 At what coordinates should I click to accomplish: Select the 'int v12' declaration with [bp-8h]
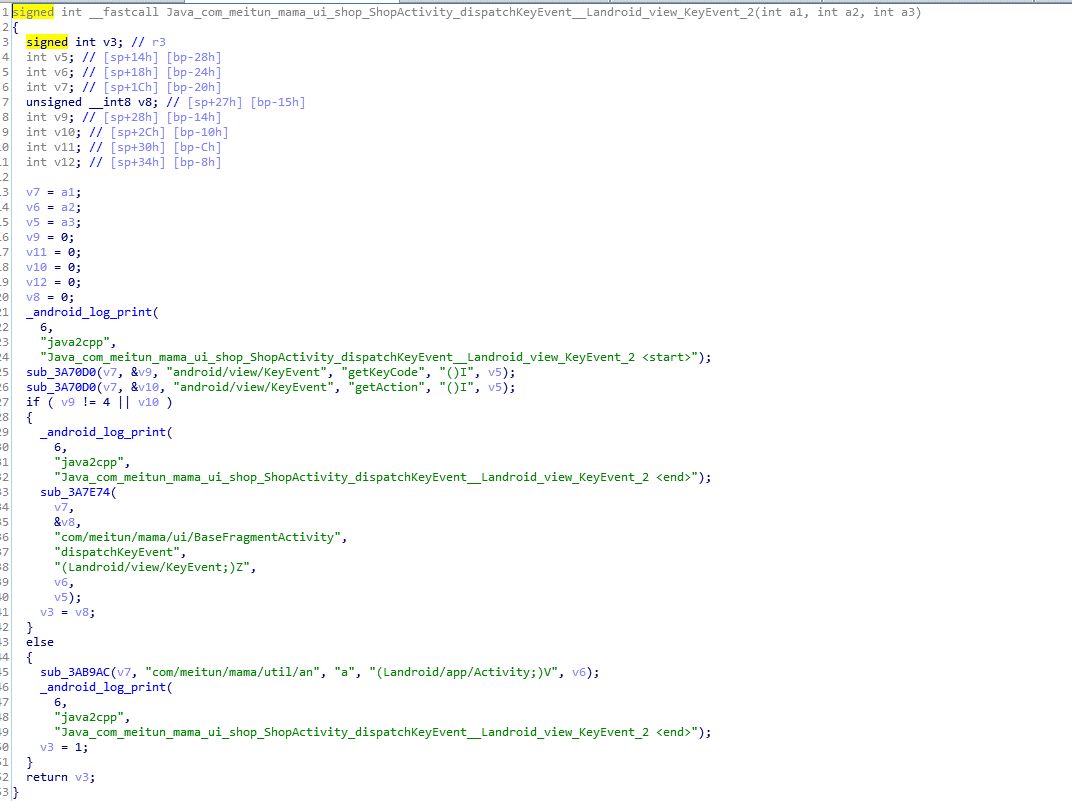point(124,162)
